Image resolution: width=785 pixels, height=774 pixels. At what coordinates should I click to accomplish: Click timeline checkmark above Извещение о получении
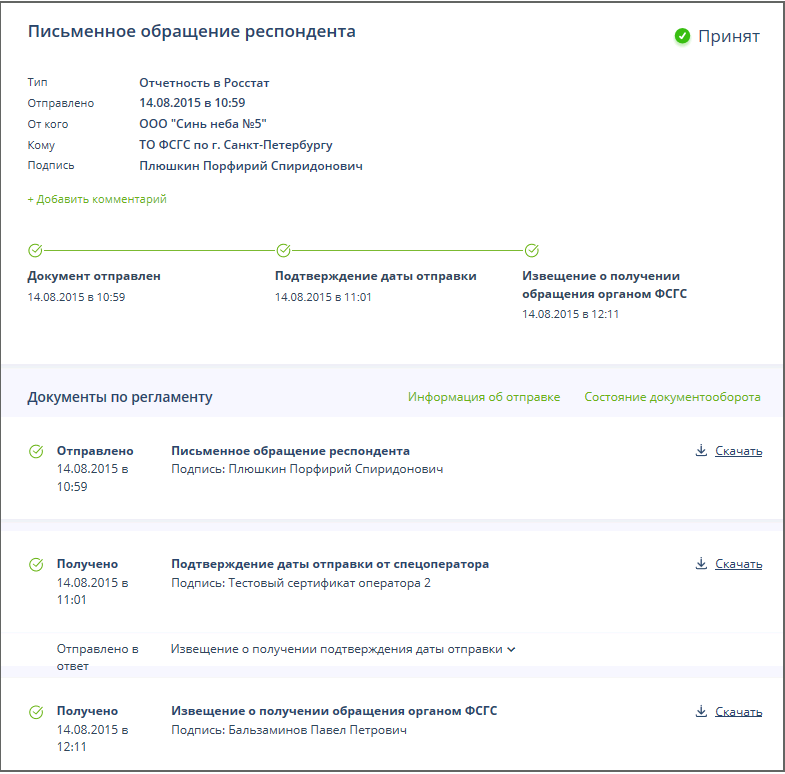[x=532, y=250]
